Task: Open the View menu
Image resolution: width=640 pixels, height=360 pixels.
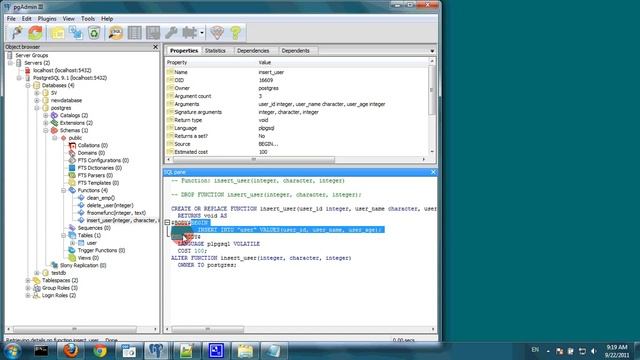Action: (69, 19)
